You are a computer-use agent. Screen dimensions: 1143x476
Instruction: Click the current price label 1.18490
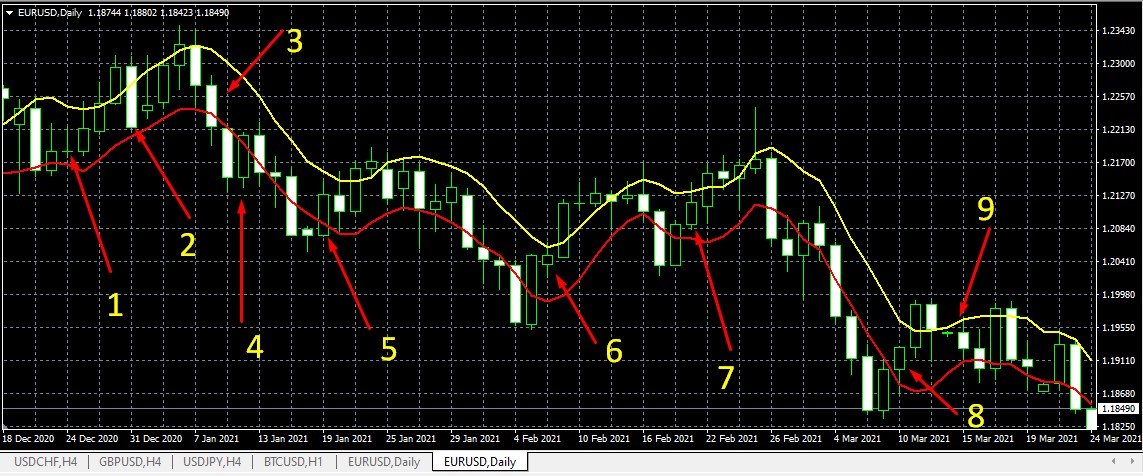(1118, 409)
